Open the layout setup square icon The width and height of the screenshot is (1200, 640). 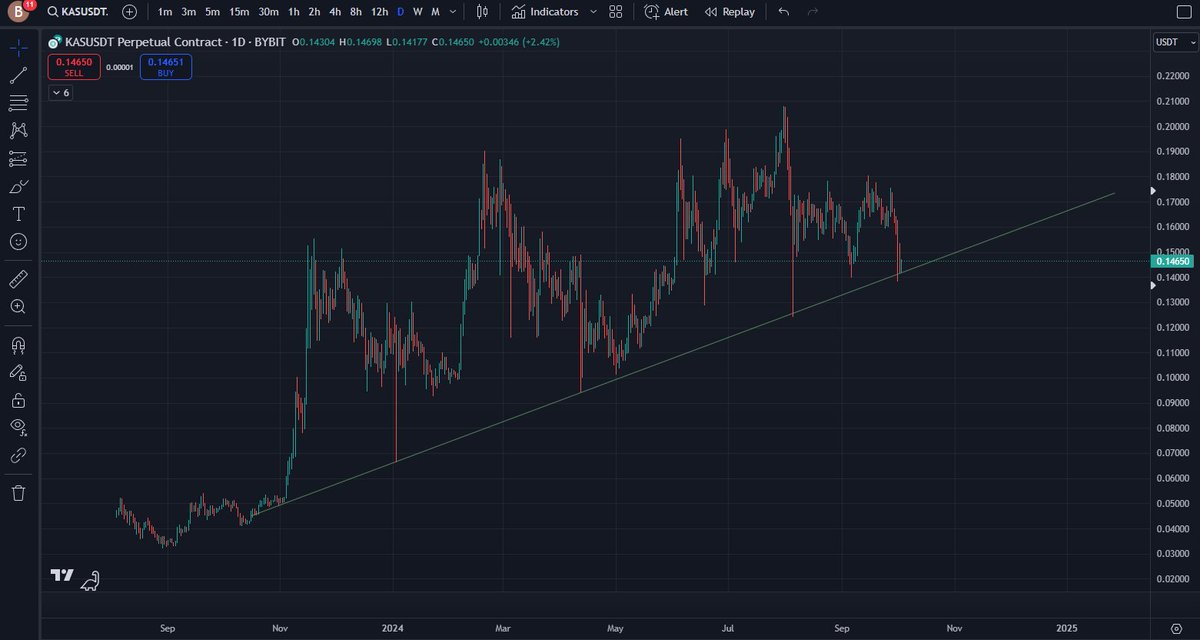pos(1184,12)
